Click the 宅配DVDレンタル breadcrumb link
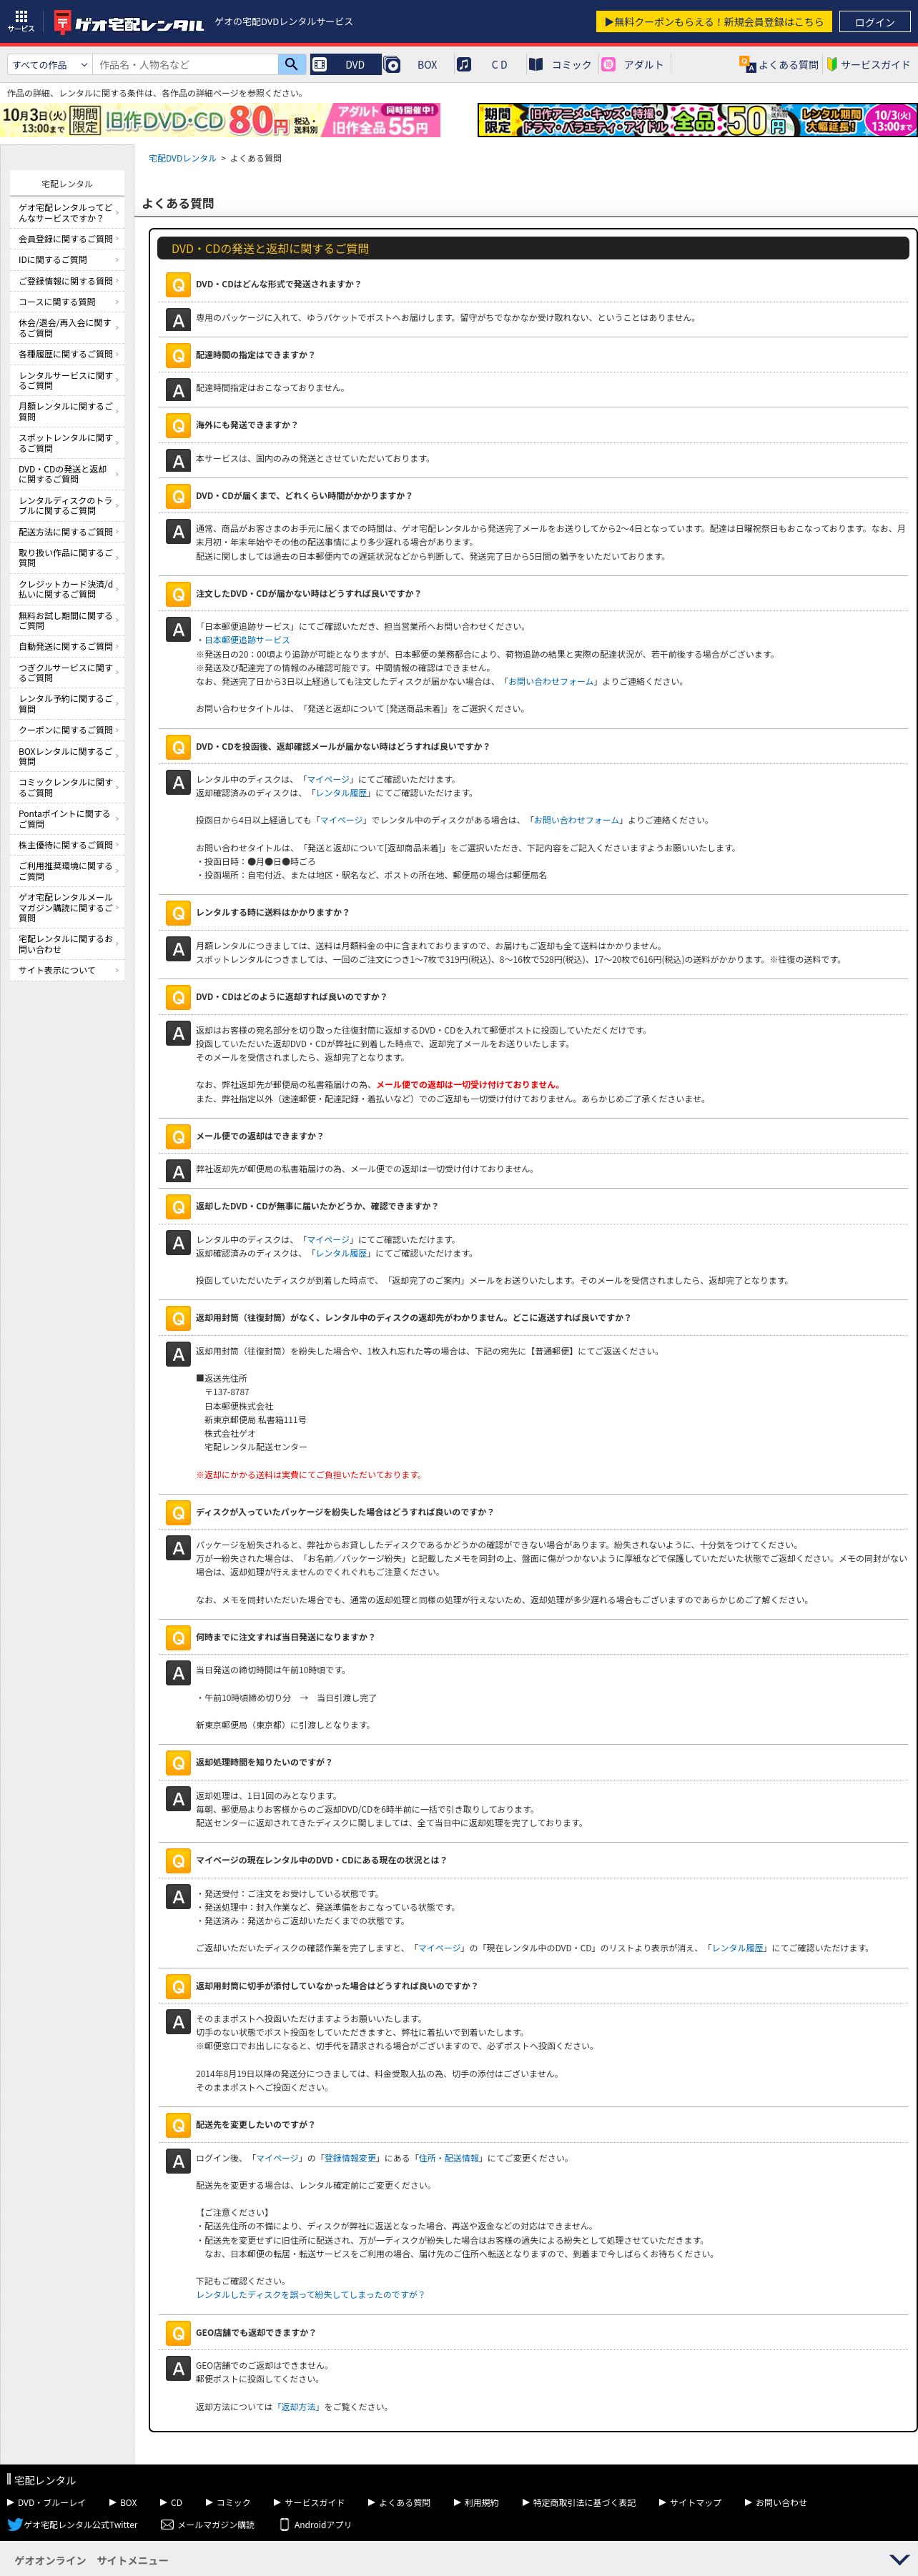Viewport: 918px width, 2576px height. tap(182, 158)
